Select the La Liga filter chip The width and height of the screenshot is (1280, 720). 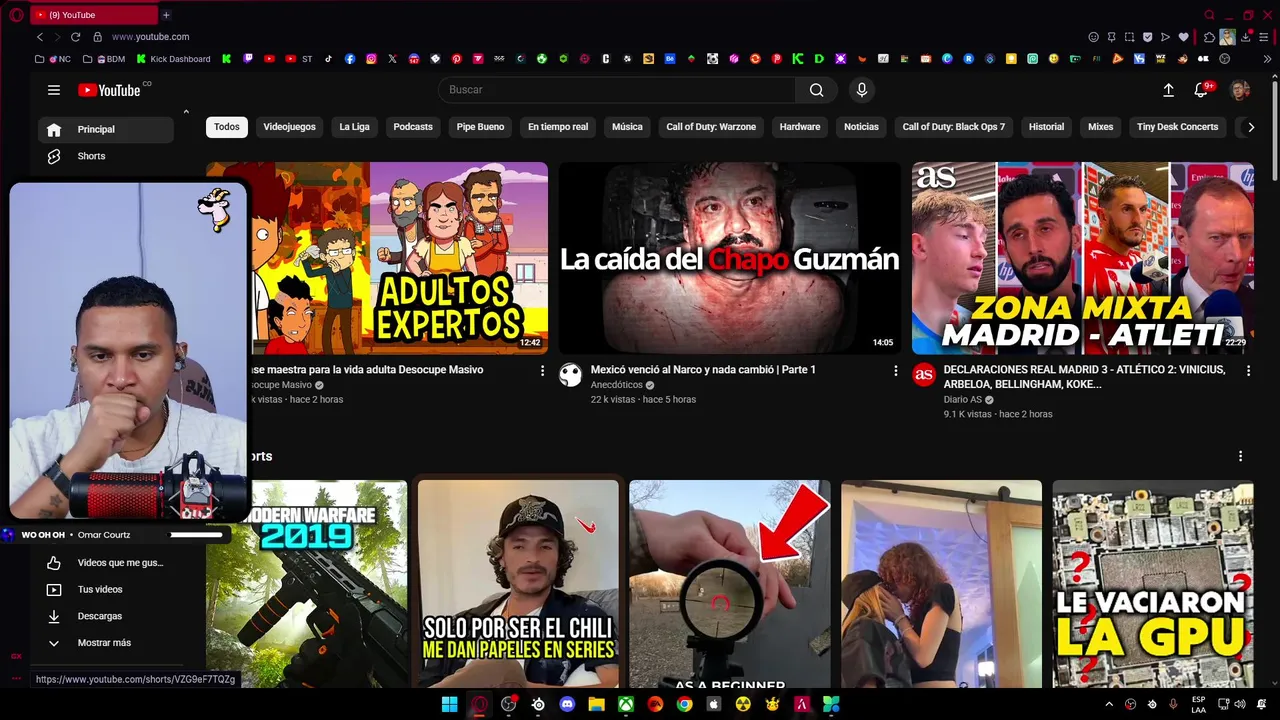[x=354, y=127]
